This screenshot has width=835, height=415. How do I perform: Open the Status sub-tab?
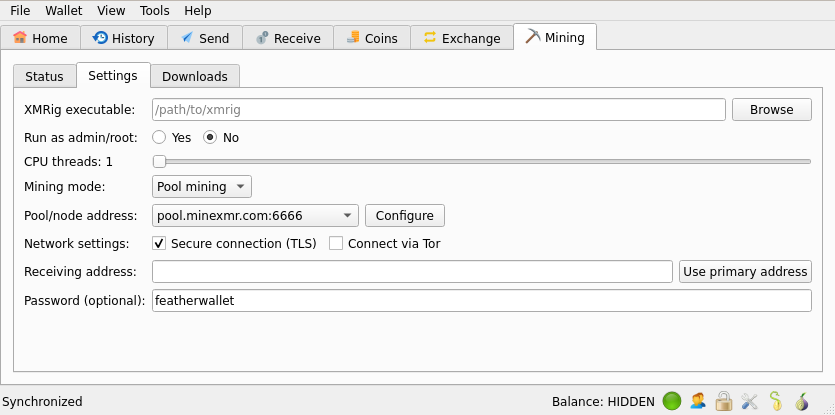coord(44,77)
